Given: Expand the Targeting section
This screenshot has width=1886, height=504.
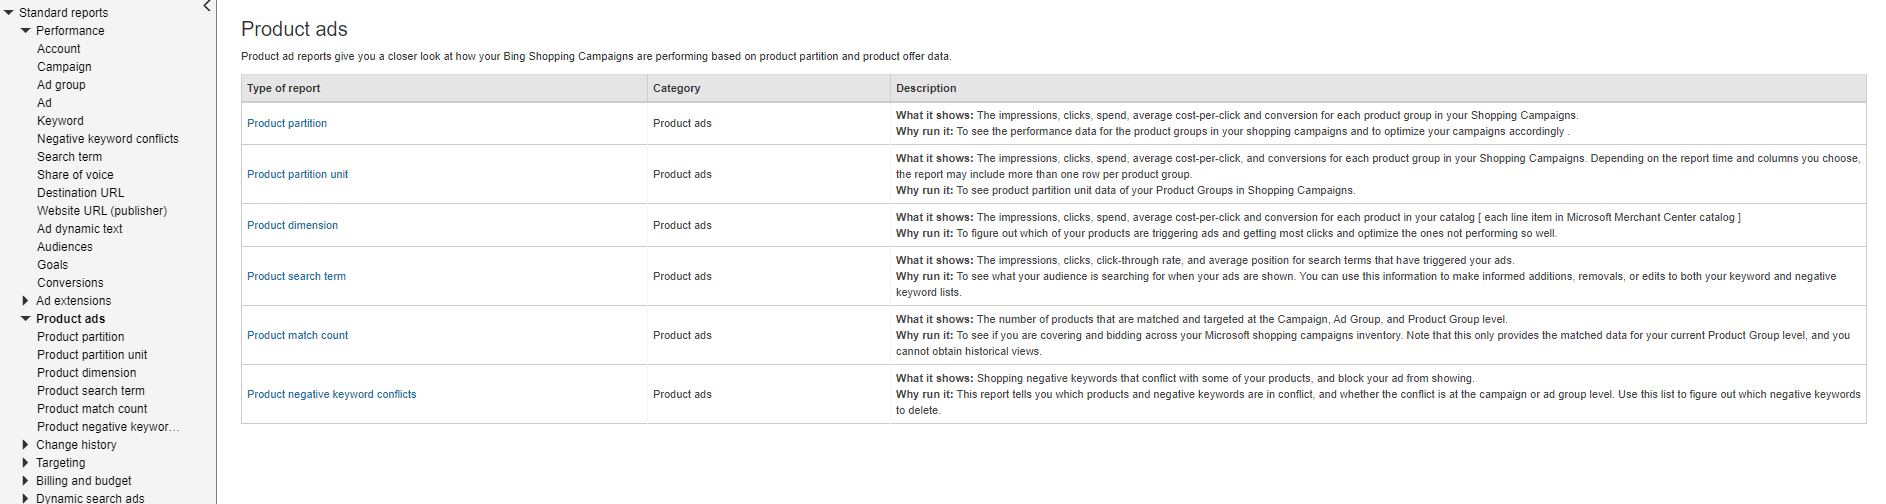Looking at the screenshot, I should [x=26, y=463].
